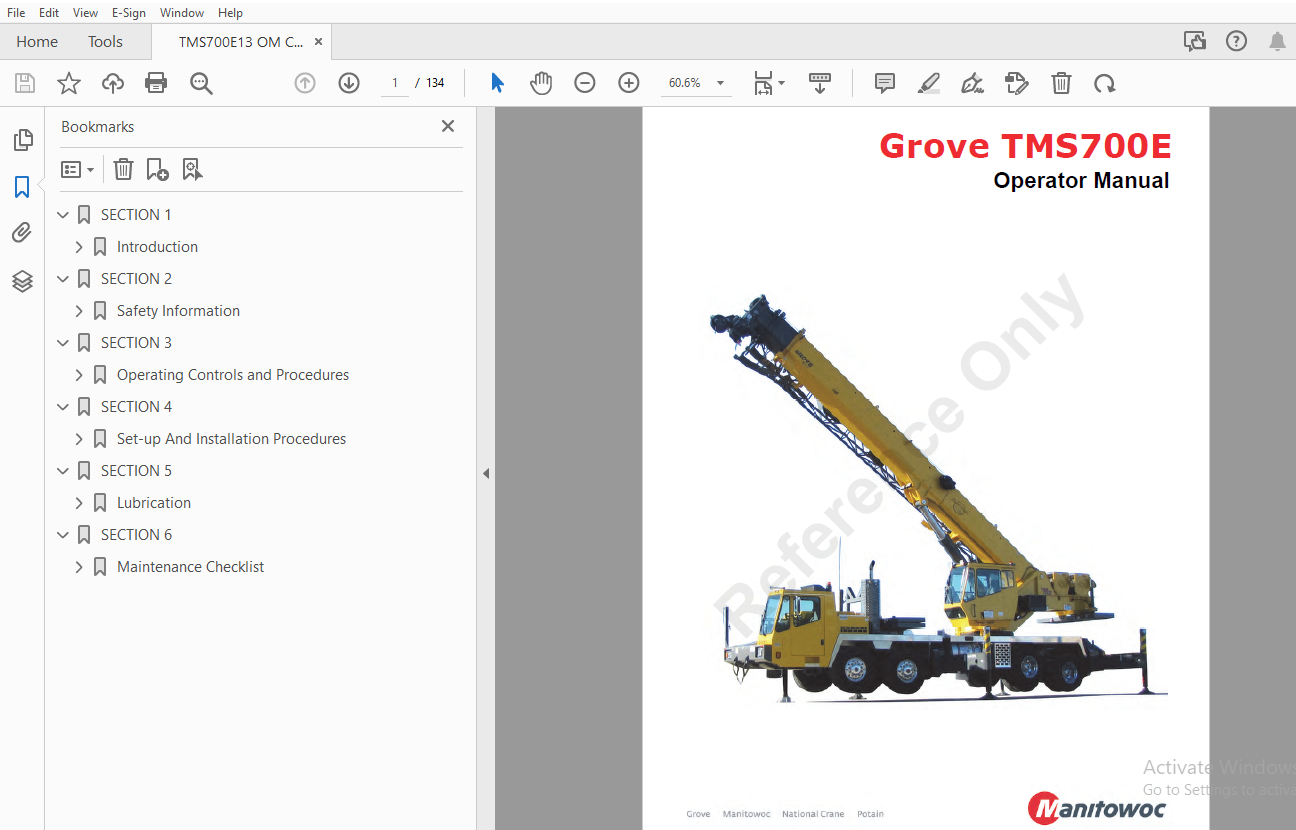Viewport: 1296px width, 830px height.
Task: Open fit page options tool
Action: coord(768,83)
